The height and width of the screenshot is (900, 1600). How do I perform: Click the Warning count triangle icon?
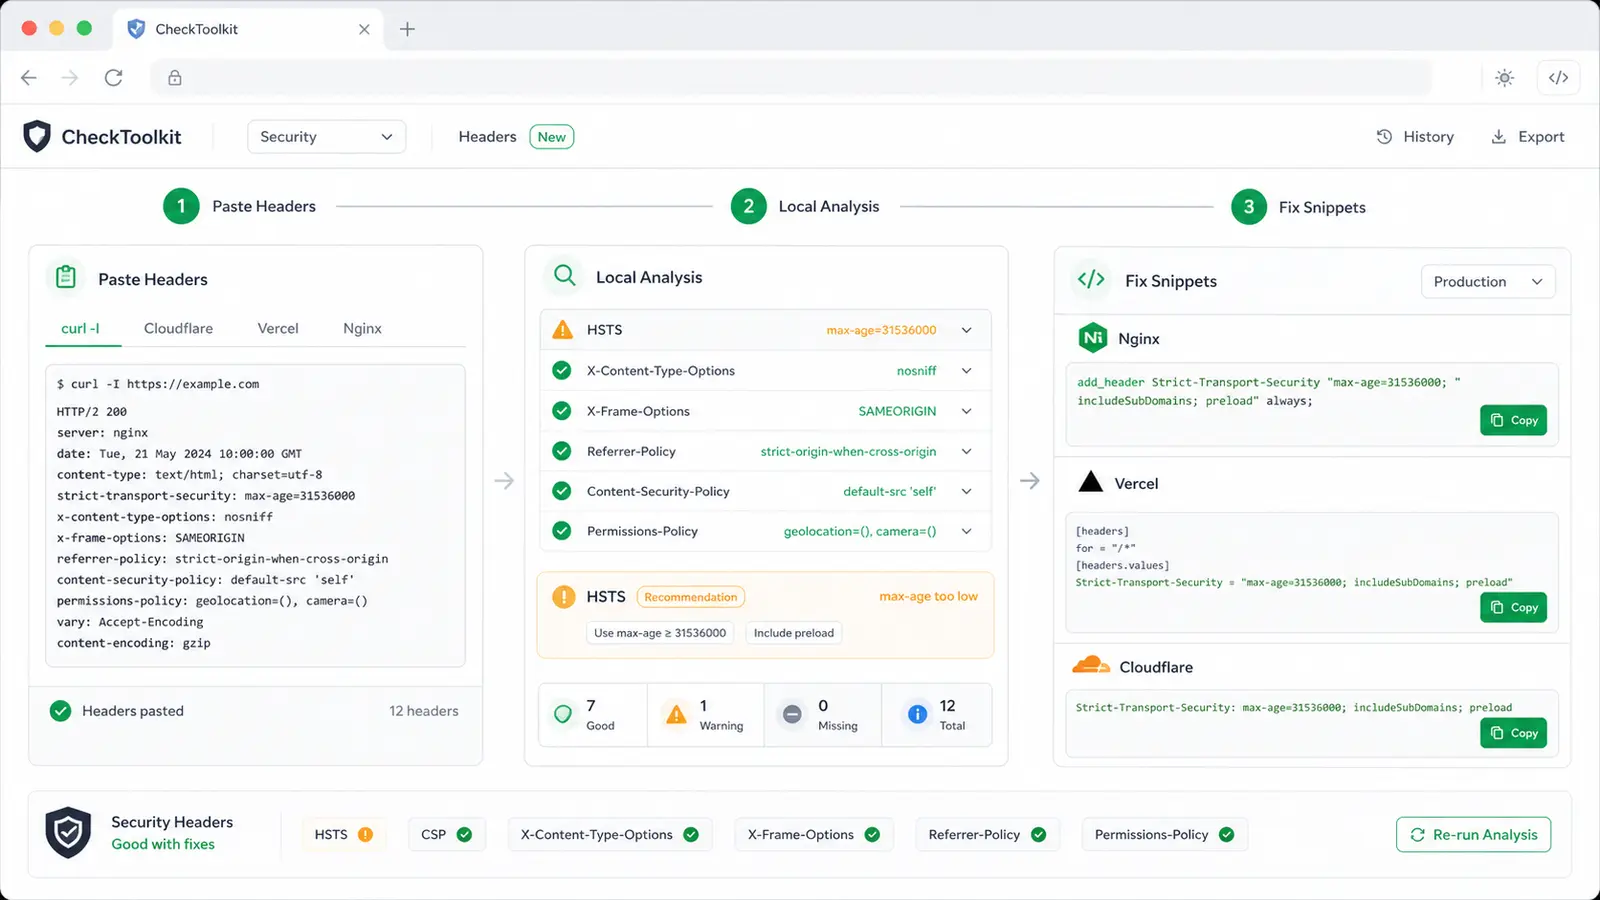pos(677,714)
